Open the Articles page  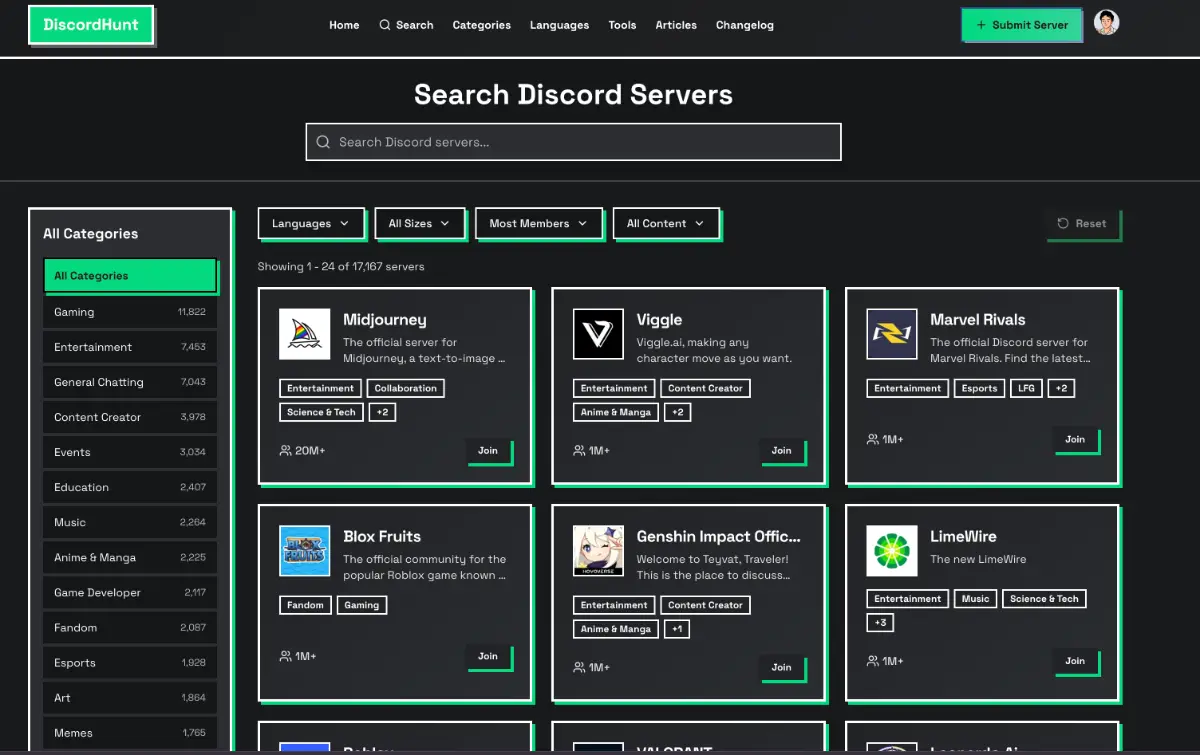pyautogui.click(x=676, y=25)
